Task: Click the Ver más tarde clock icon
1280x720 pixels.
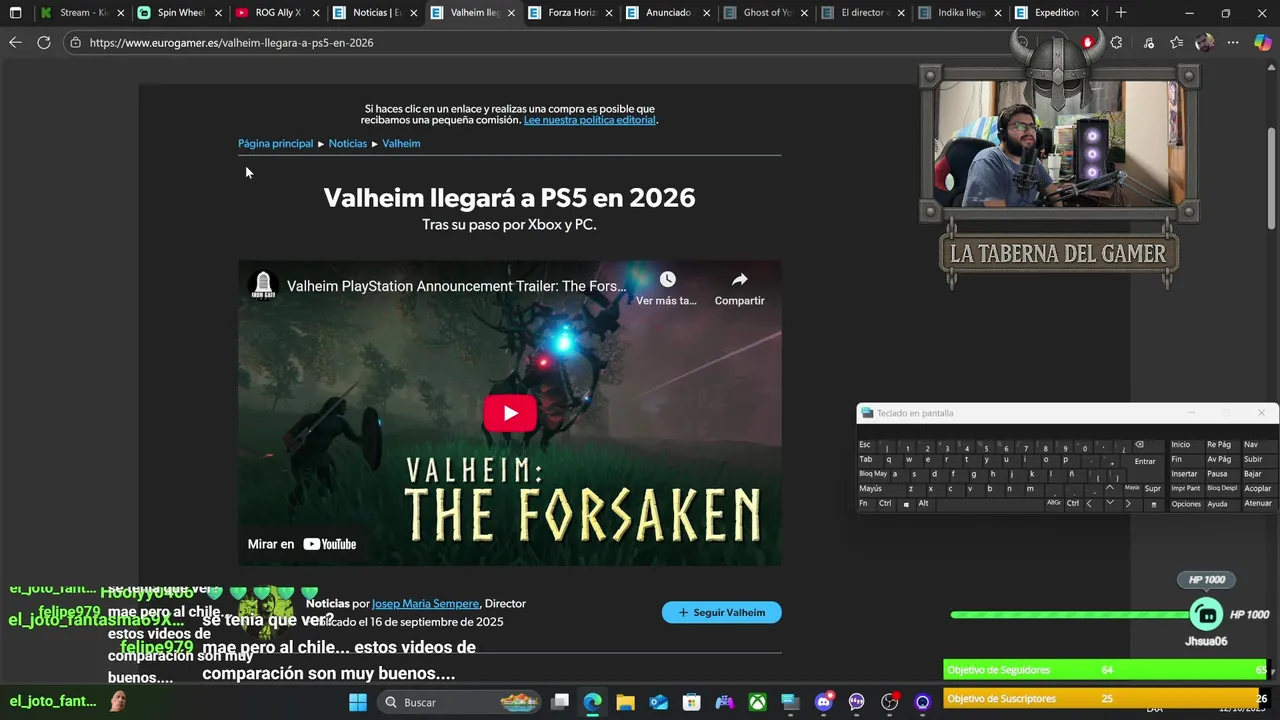Action: (x=667, y=280)
